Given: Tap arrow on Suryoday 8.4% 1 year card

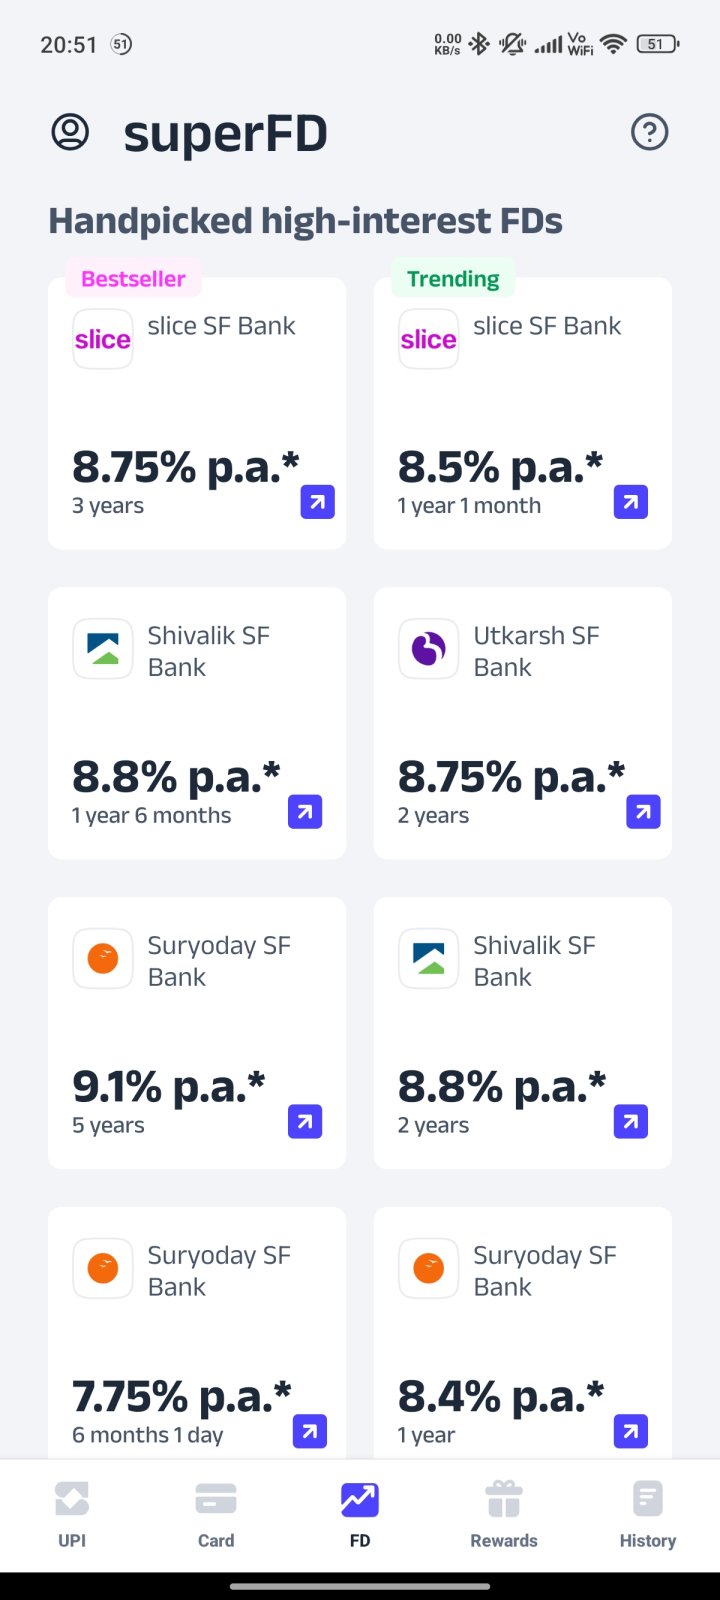Looking at the screenshot, I should 630,1432.
